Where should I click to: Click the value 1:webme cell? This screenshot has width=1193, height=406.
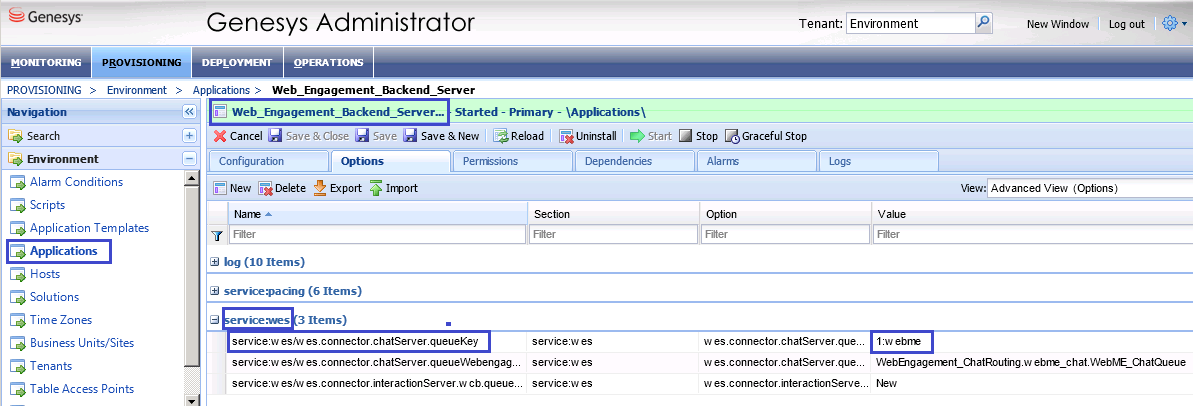tap(899, 341)
